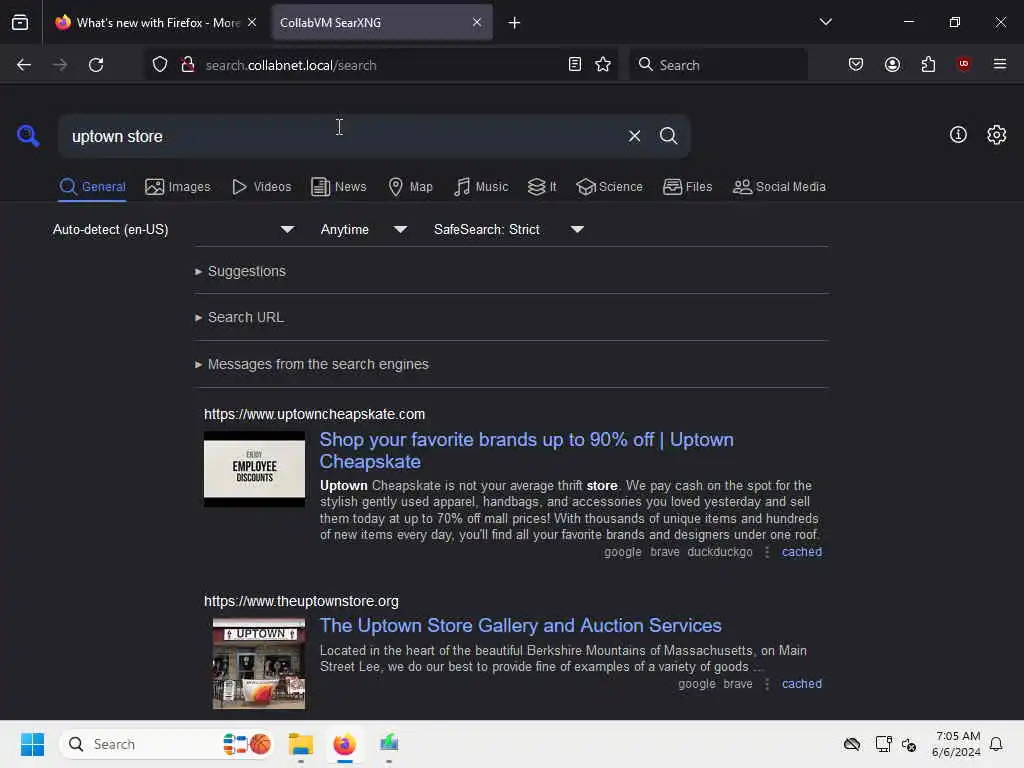Open a new browser tab
The width and height of the screenshot is (1024, 768).
(514, 23)
